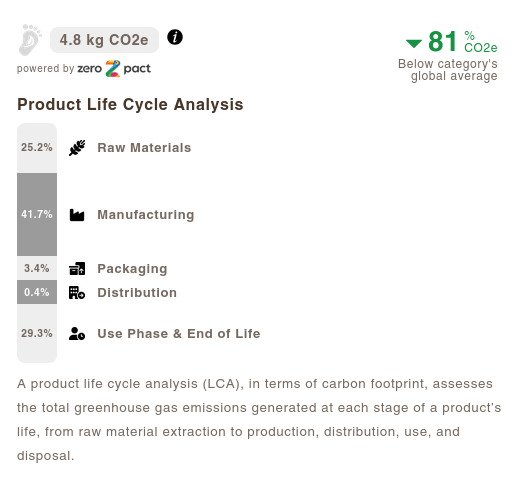
Task: Click the Use Phase person-clock icon
Action: 77,333
